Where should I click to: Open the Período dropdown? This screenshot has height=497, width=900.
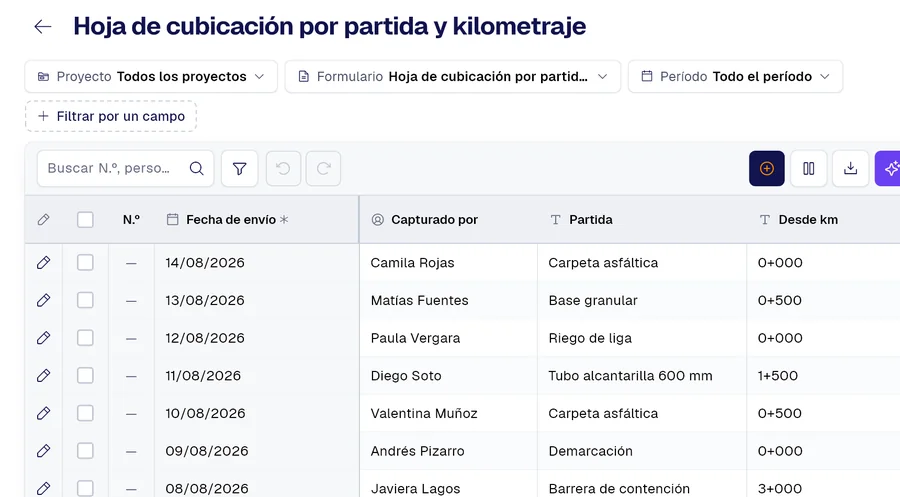click(735, 76)
